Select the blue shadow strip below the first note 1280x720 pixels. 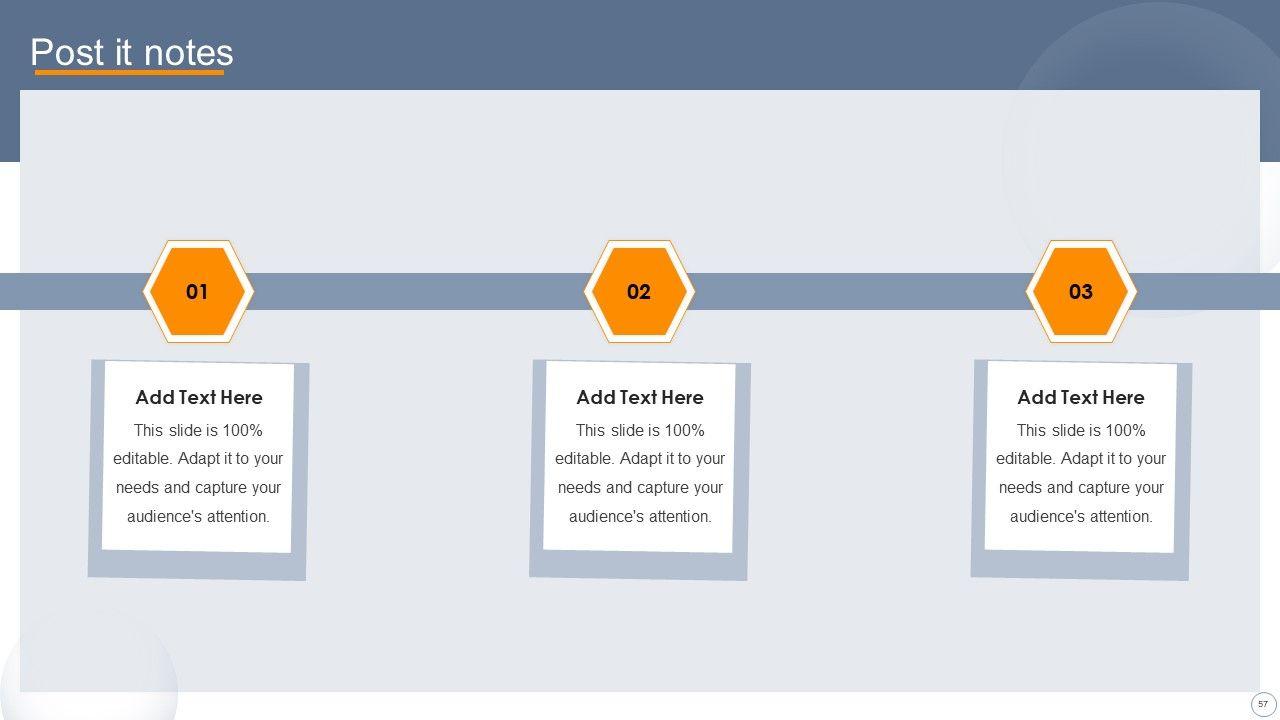click(x=197, y=565)
